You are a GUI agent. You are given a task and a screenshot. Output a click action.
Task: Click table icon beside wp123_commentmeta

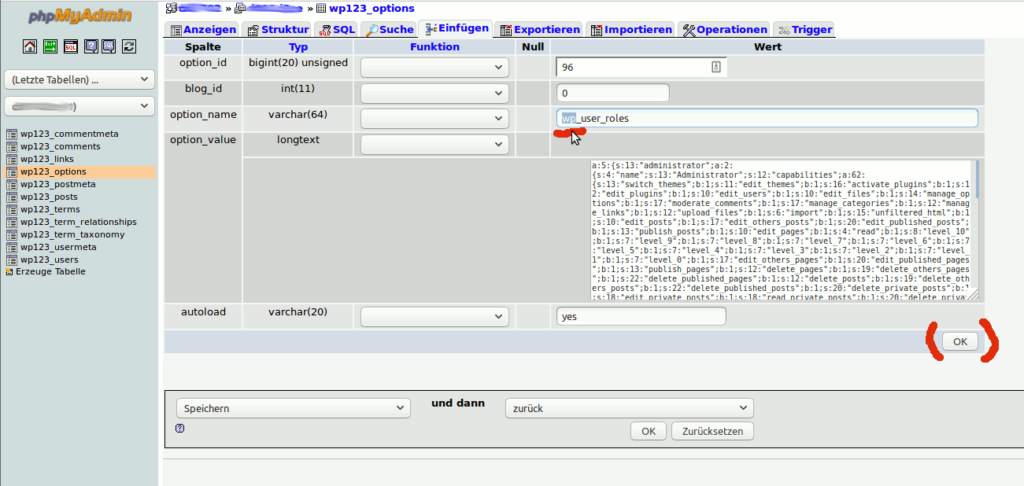pyautogui.click(x=11, y=134)
